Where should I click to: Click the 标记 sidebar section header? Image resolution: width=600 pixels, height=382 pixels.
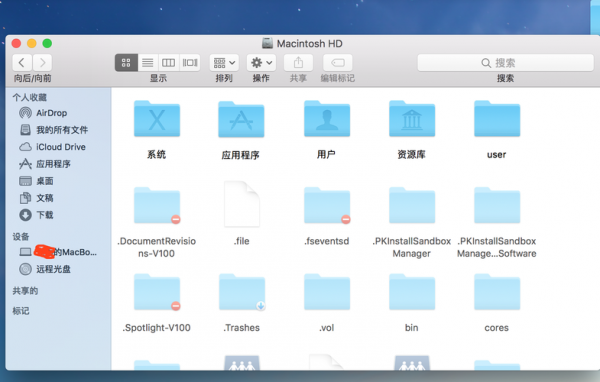pos(21,311)
